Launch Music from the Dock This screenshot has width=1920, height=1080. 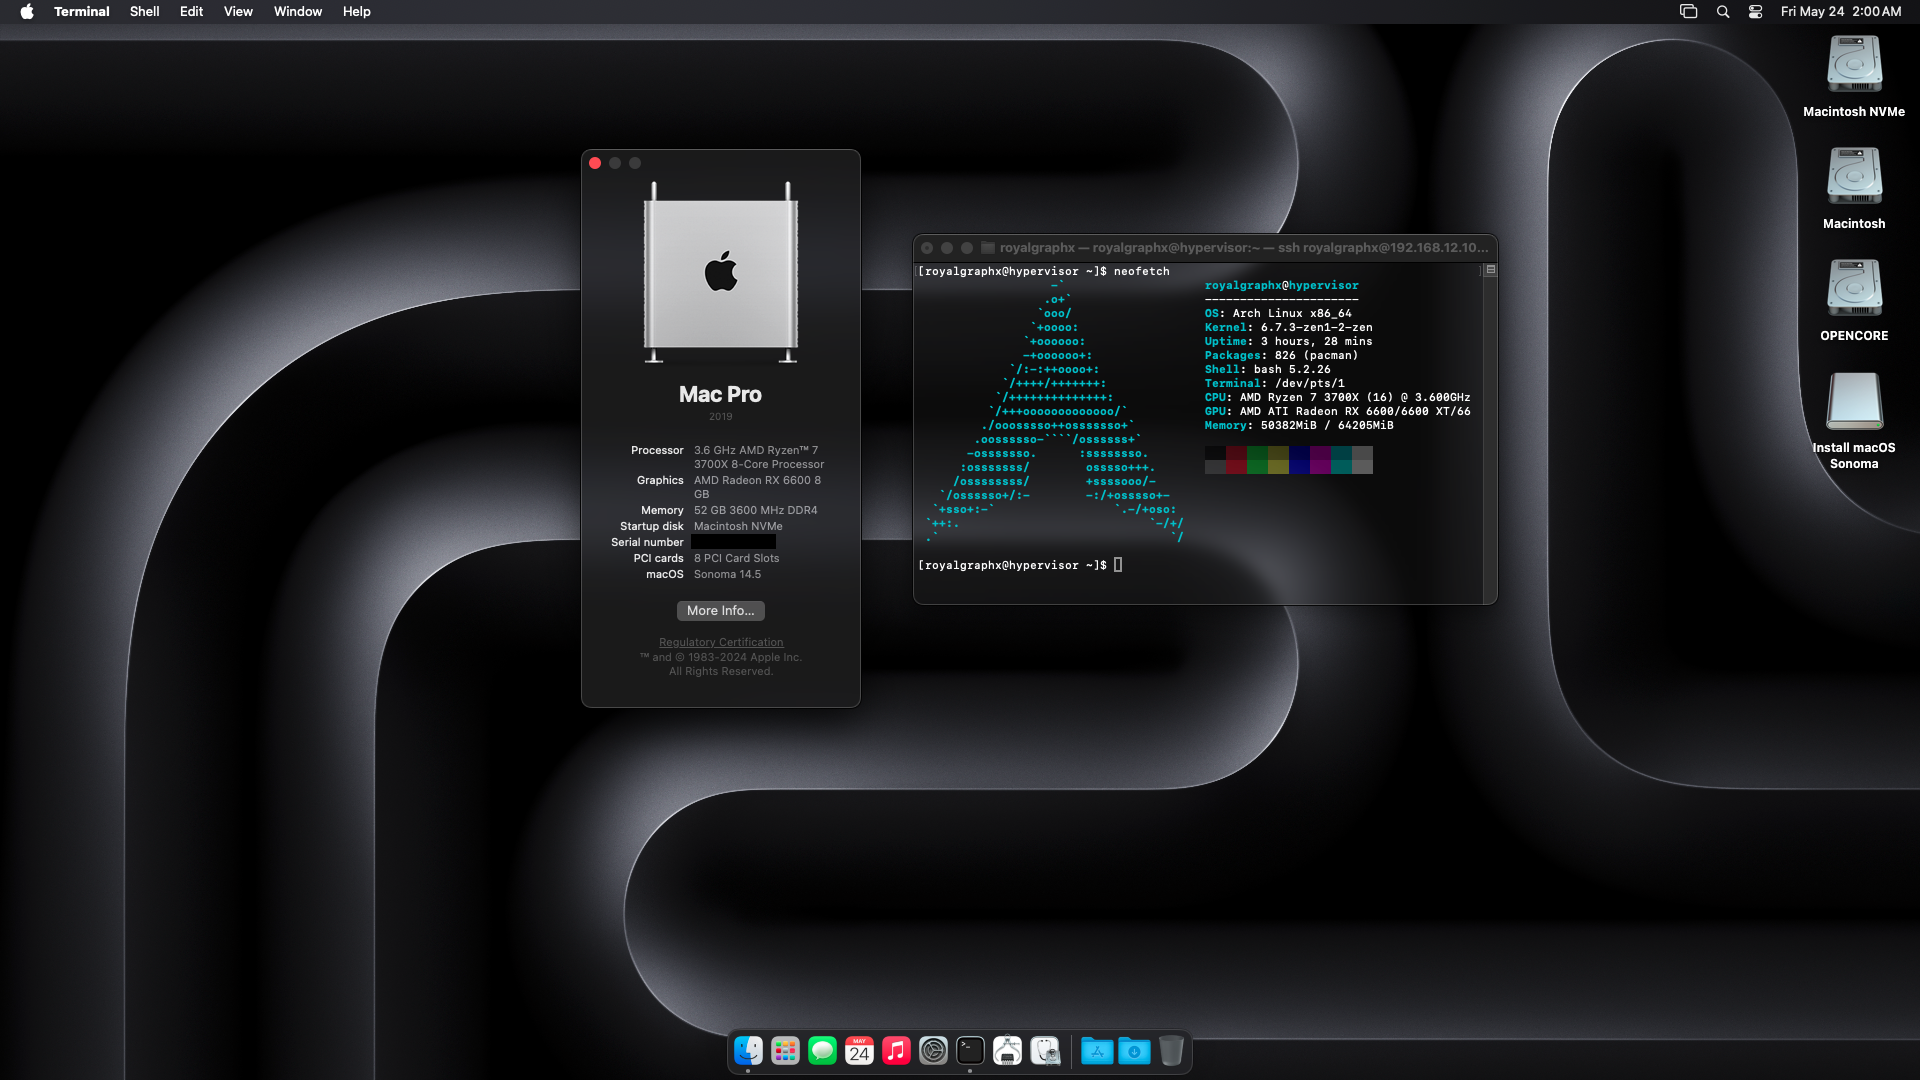tap(896, 1051)
